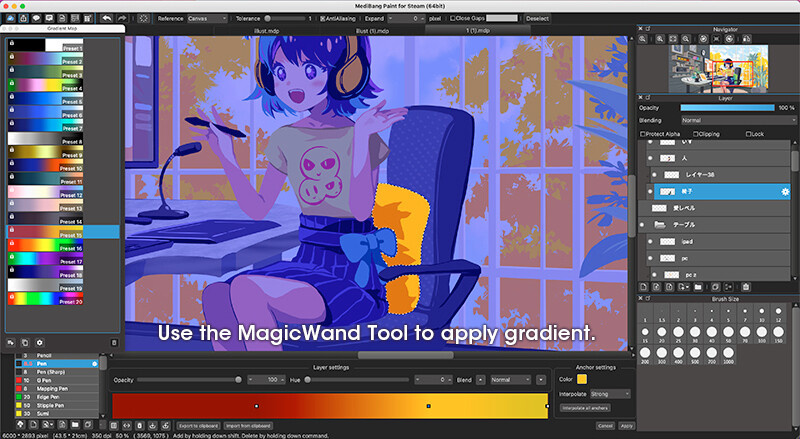The image size is (800, 439).
Task: Click the Deselect button
Action: click(x=537, y=18)
